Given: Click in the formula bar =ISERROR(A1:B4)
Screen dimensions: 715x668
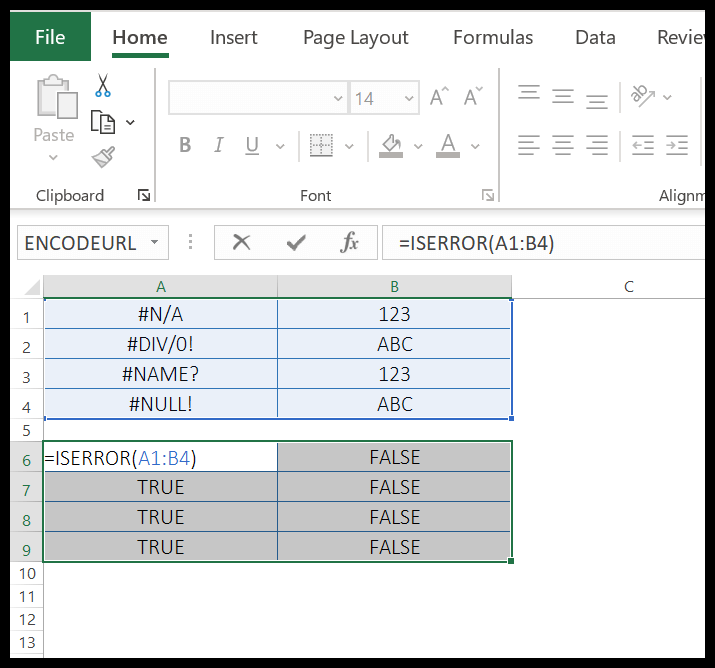Looking at the screenshot, I should (543, 243).
